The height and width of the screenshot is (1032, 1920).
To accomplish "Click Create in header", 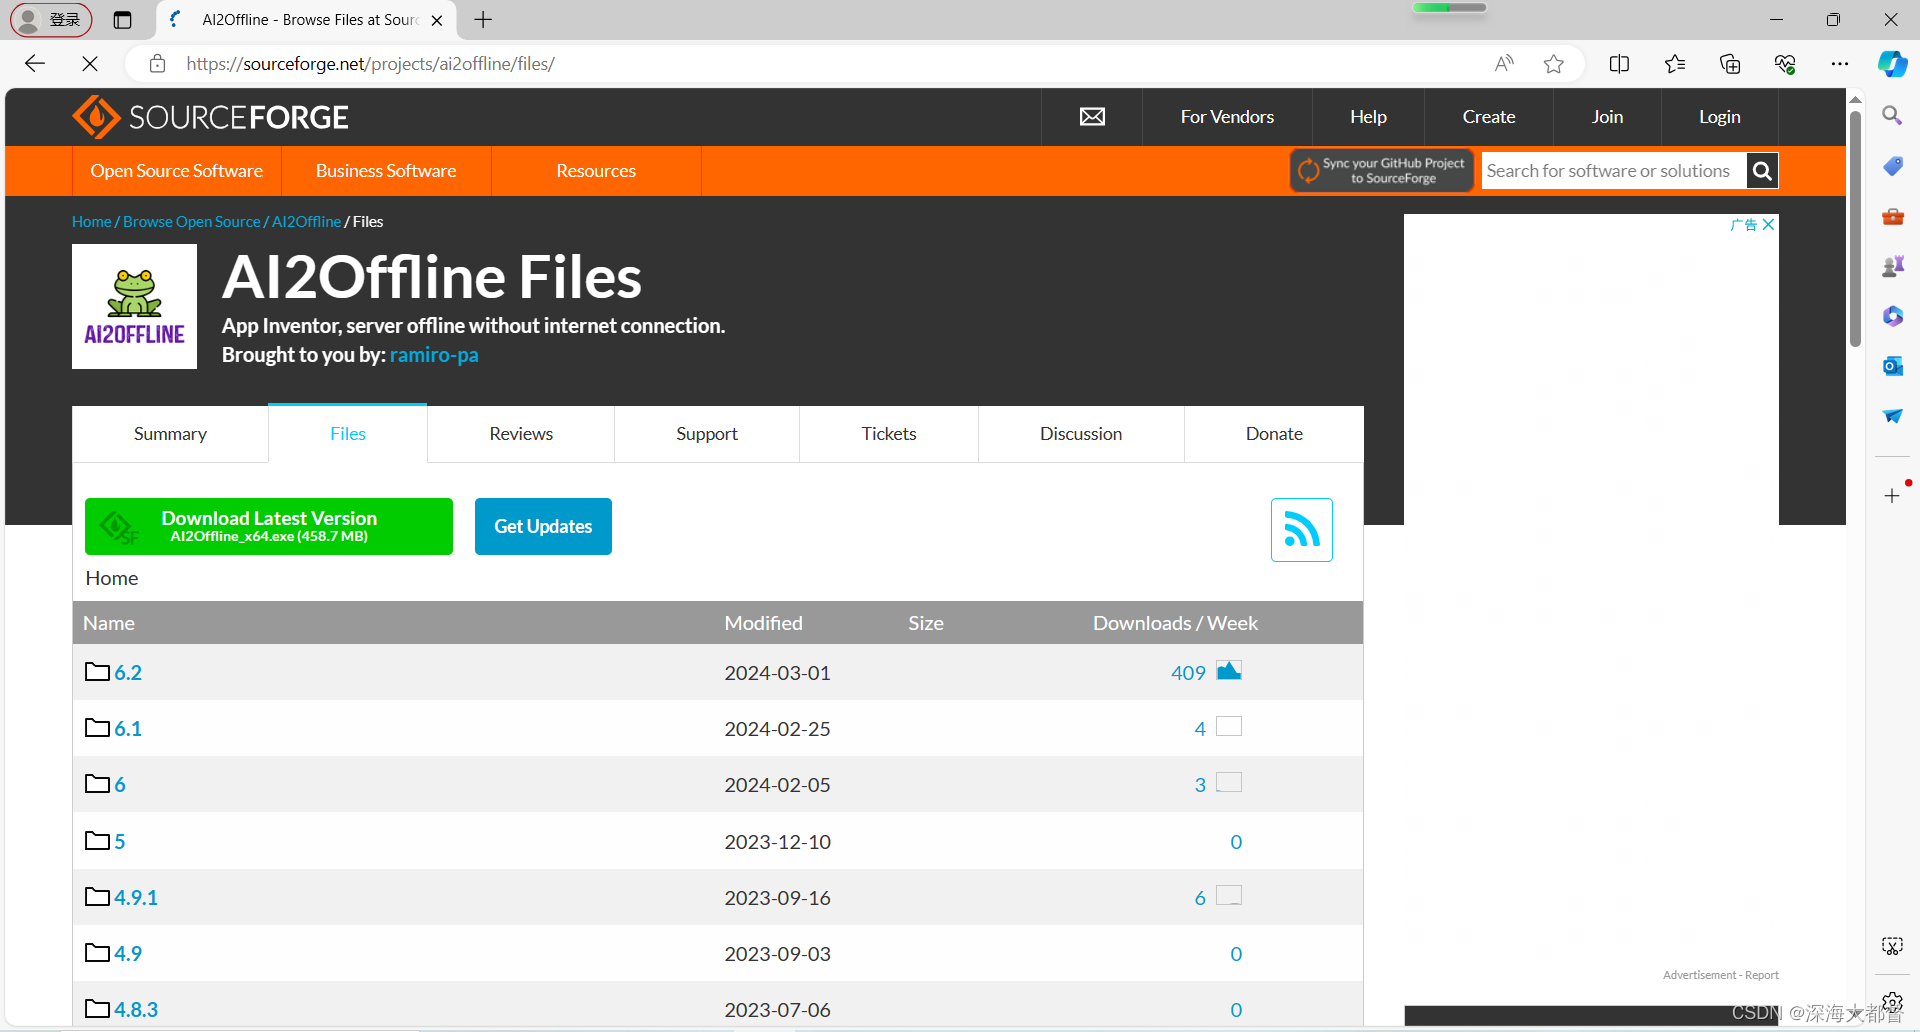I will click(1488, 117).
